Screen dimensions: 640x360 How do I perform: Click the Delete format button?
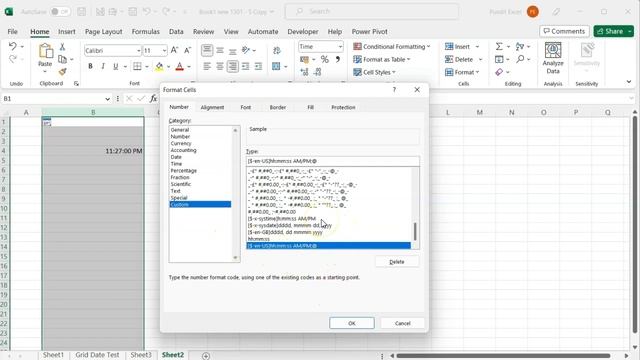(x=397, y=262)
